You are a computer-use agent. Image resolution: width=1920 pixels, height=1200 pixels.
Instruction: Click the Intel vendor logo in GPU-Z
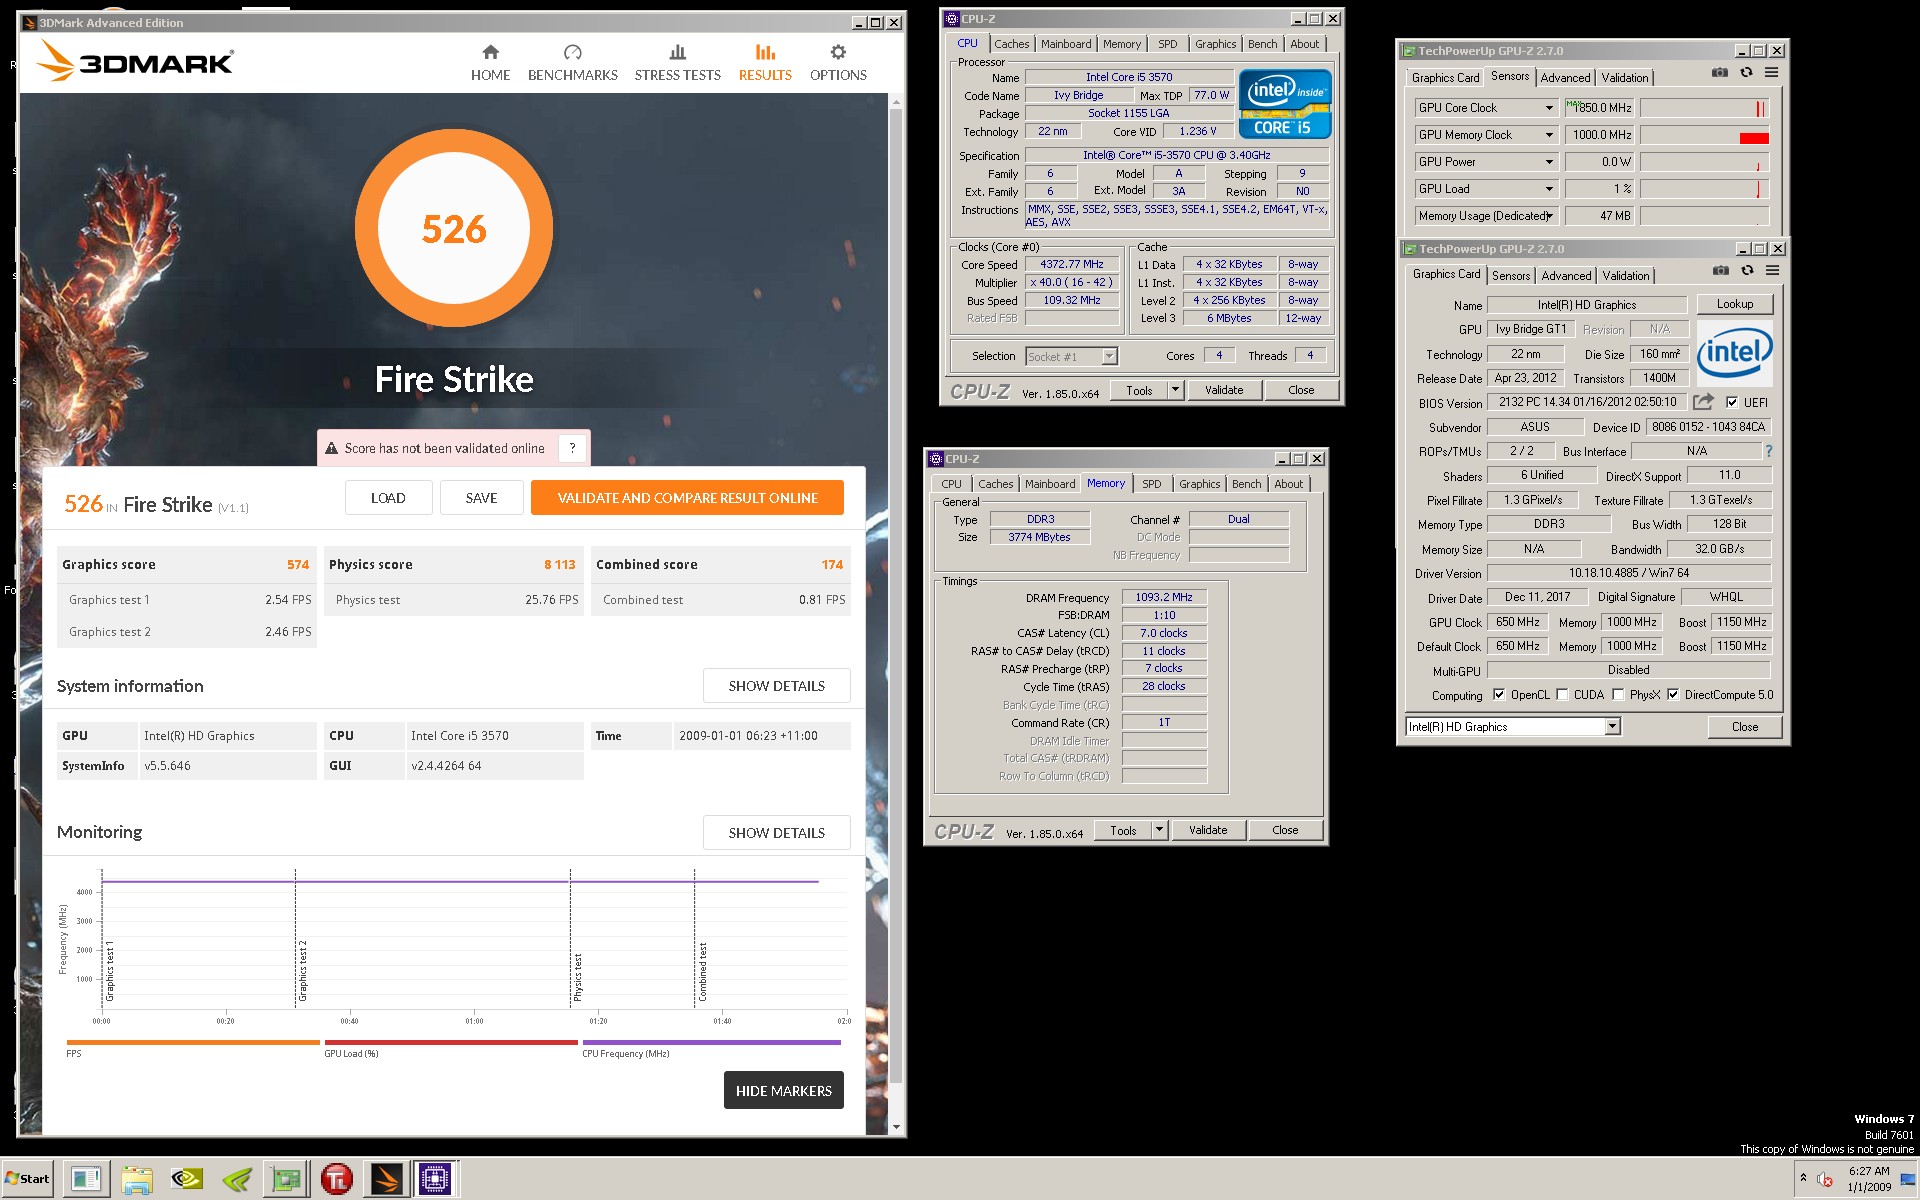tap(1735, 353)
